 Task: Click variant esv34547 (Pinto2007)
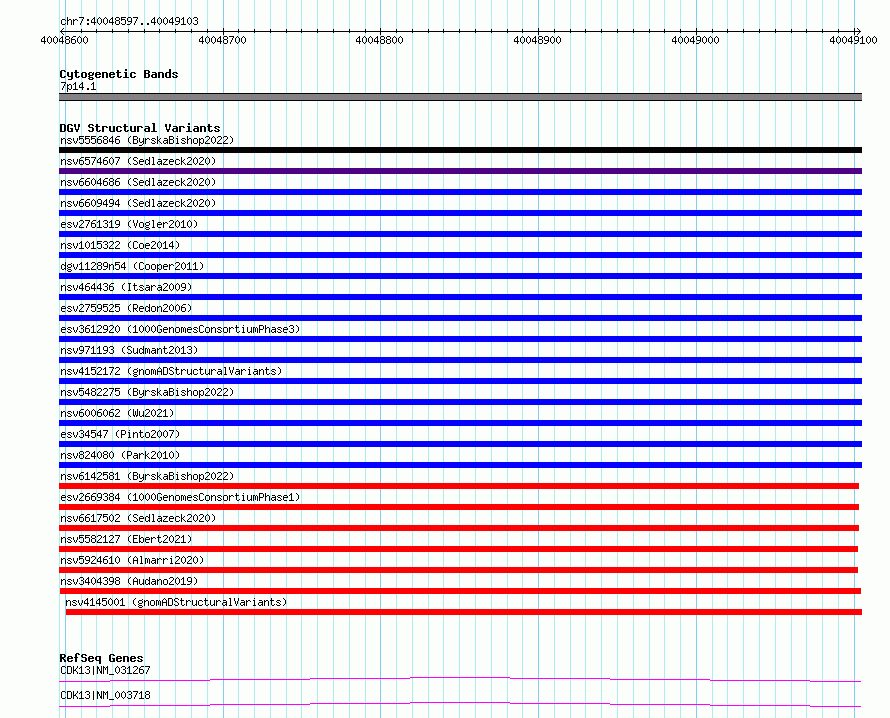(120, 434)
